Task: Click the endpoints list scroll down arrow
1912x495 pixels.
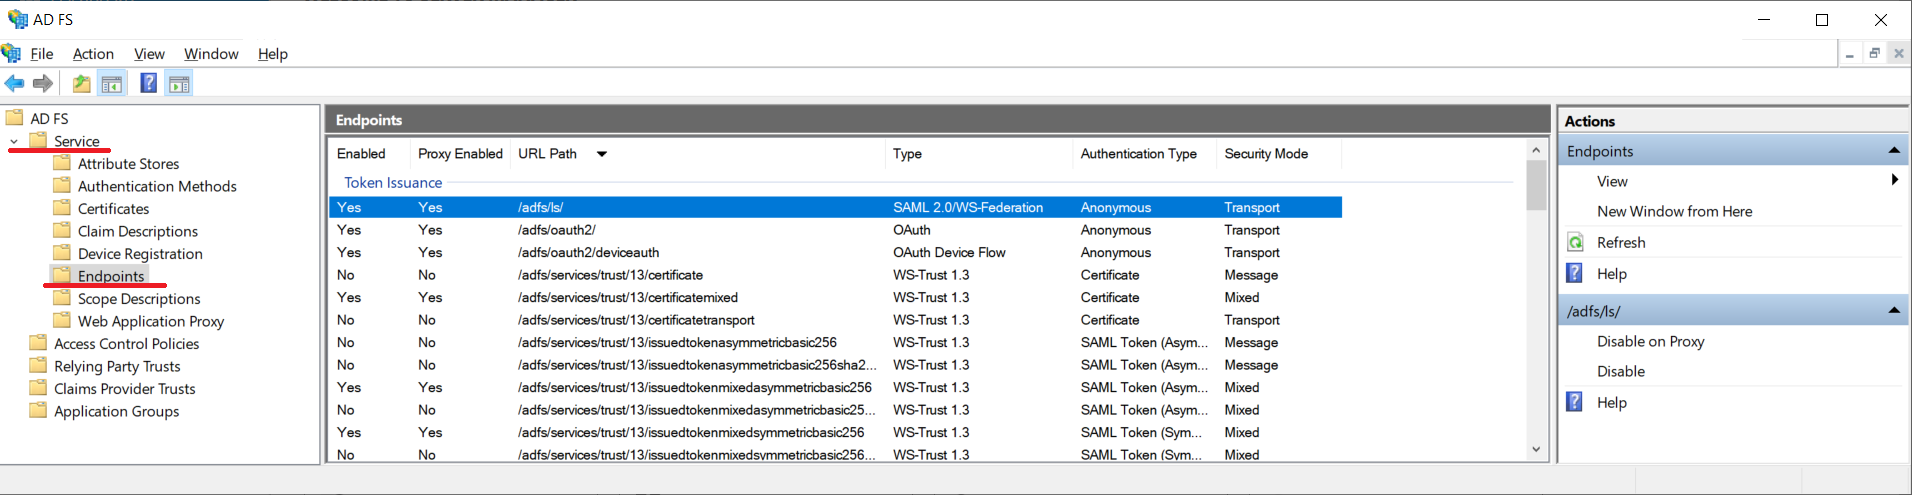Action: tap(1536, 450)
